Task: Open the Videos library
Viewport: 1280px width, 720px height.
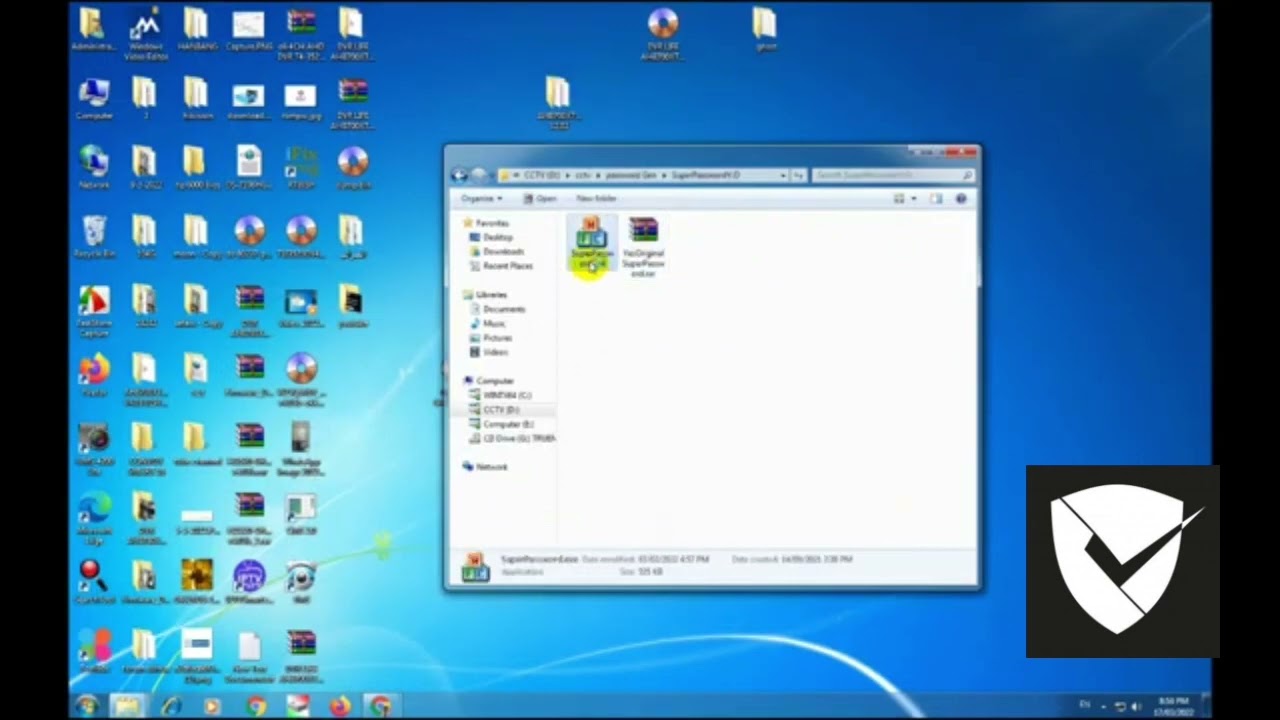Action: 489,352
